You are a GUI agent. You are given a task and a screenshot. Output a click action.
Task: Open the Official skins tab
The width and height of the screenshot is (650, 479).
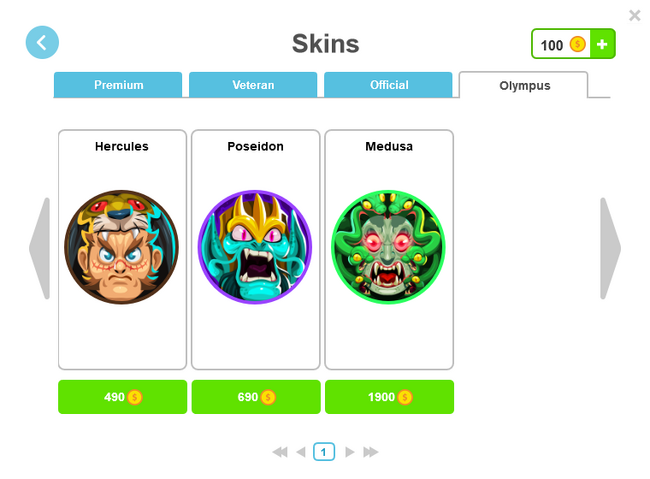(388, 85)
